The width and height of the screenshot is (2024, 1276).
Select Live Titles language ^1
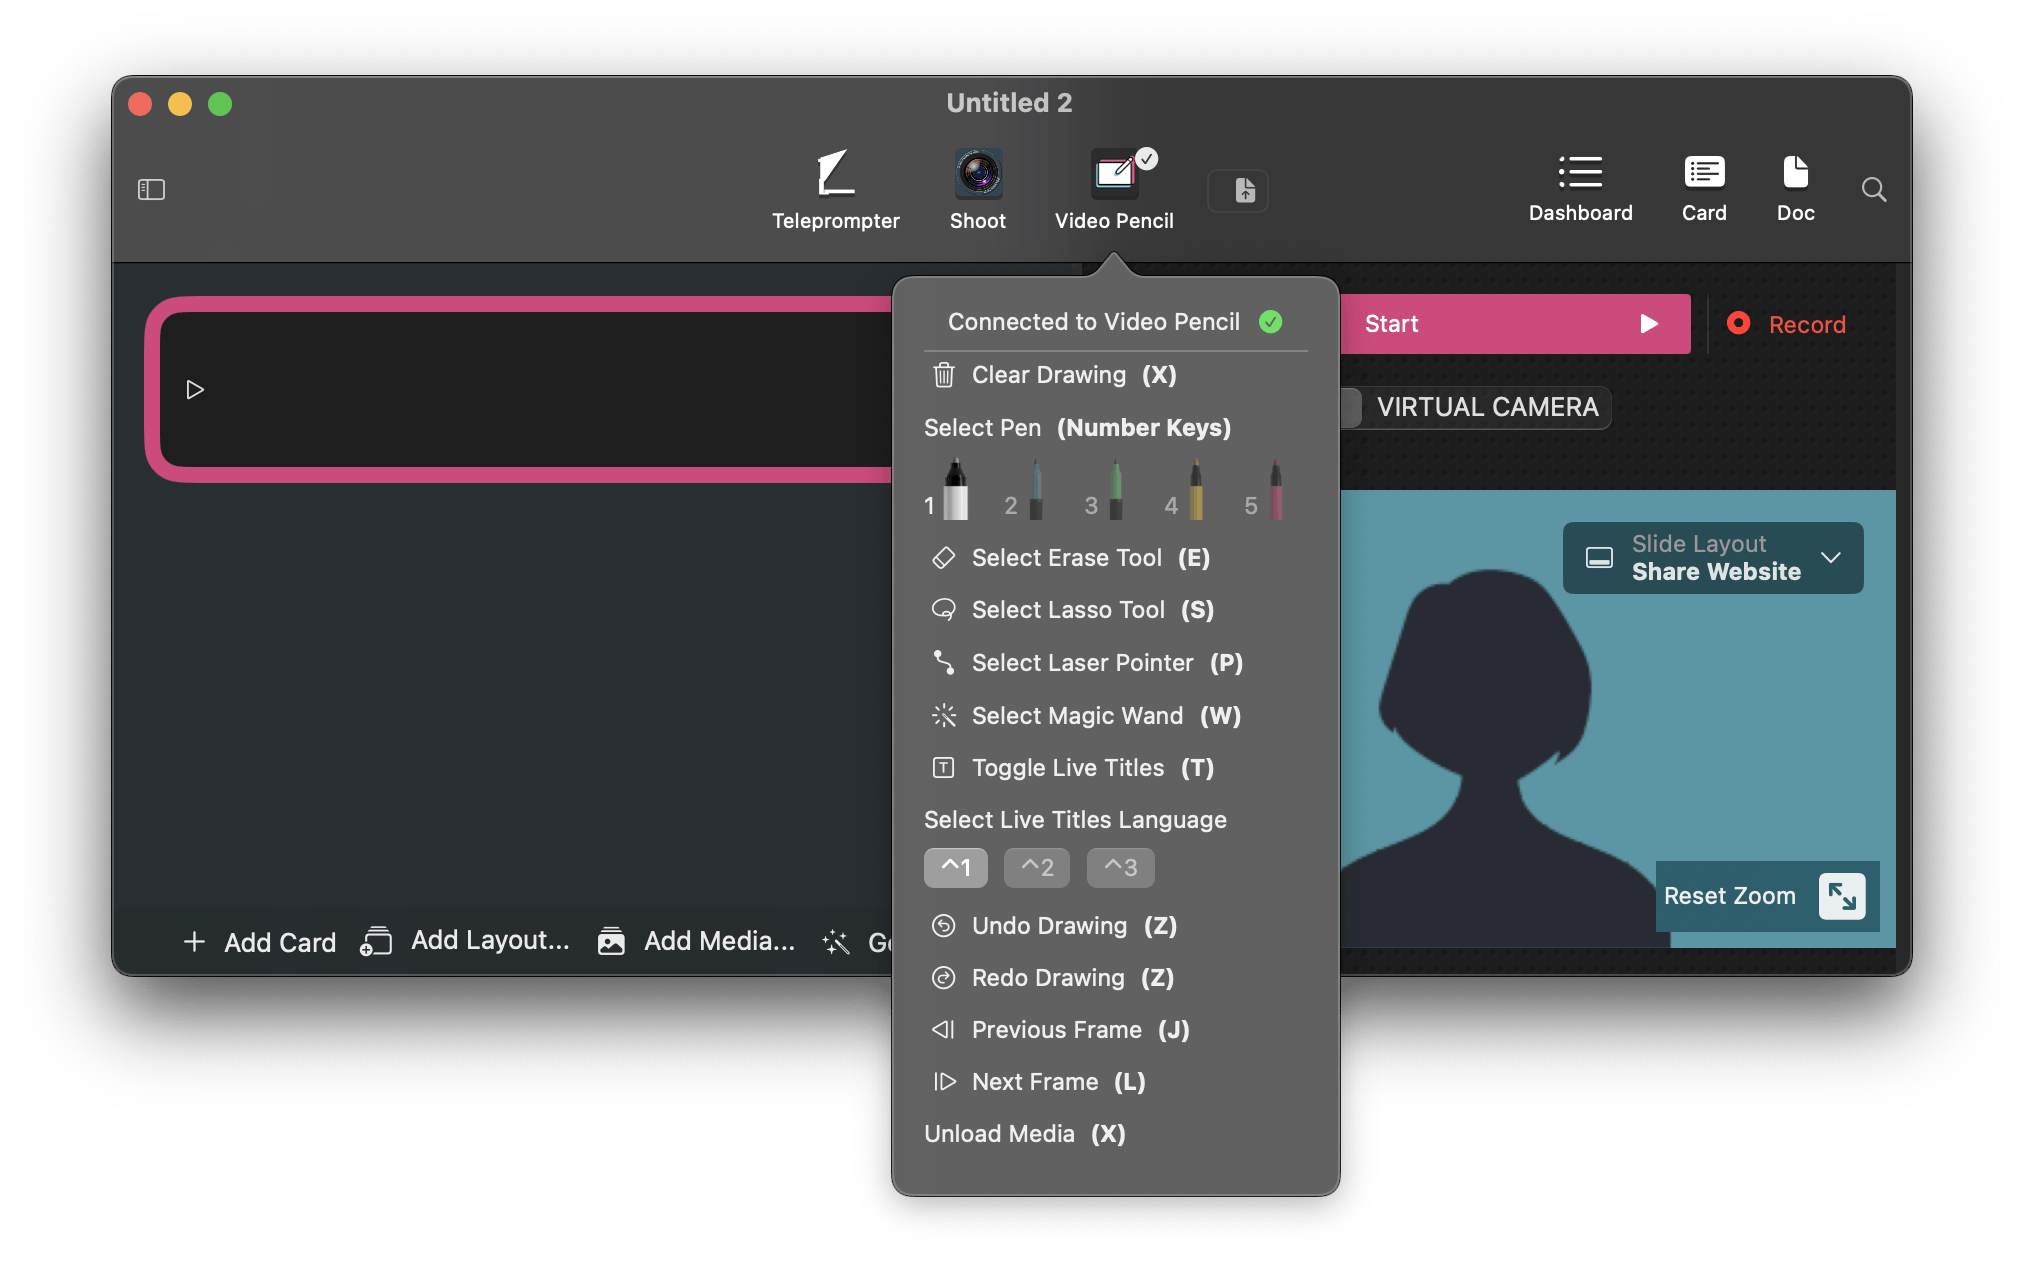[x=955, y=868]
